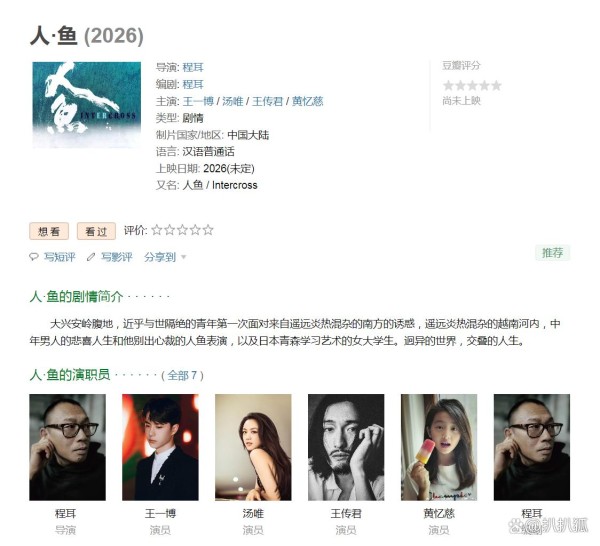
Task: Open 黄忆慈 cast photo holding popsicle
Action: click(x=439, y=447)
